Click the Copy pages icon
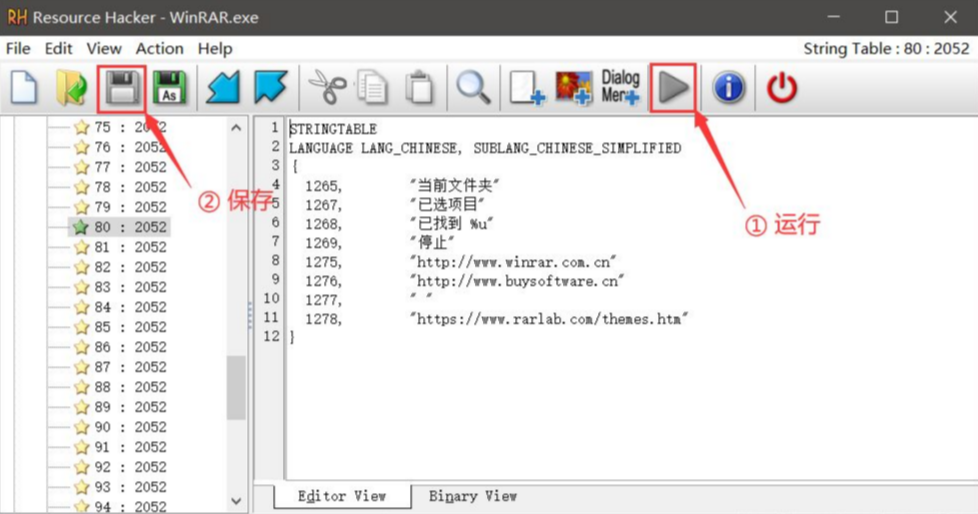 [x=372, y=87]
